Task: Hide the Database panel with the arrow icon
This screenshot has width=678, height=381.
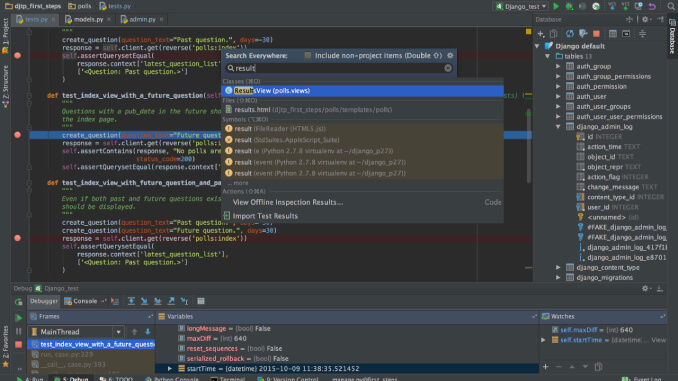Action: 660,19
